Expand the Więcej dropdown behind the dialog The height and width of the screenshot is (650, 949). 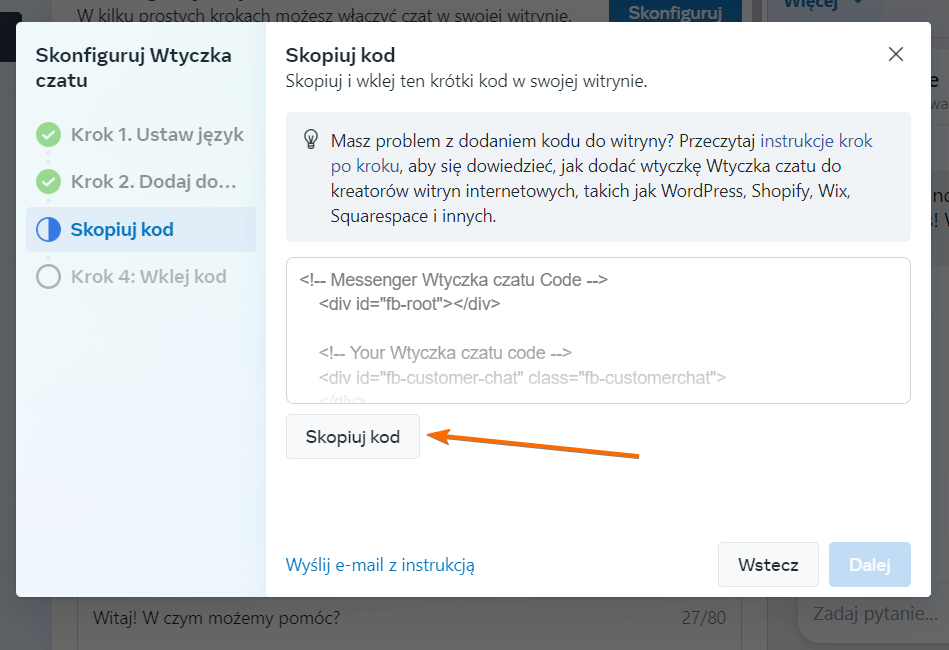coord(810,5)
